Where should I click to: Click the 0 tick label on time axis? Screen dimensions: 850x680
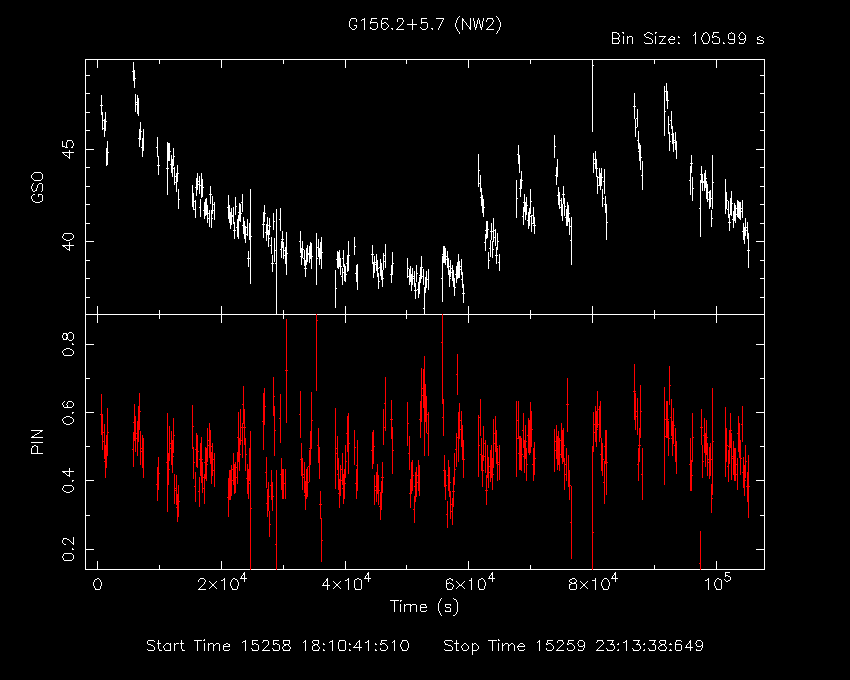(98, 585)
